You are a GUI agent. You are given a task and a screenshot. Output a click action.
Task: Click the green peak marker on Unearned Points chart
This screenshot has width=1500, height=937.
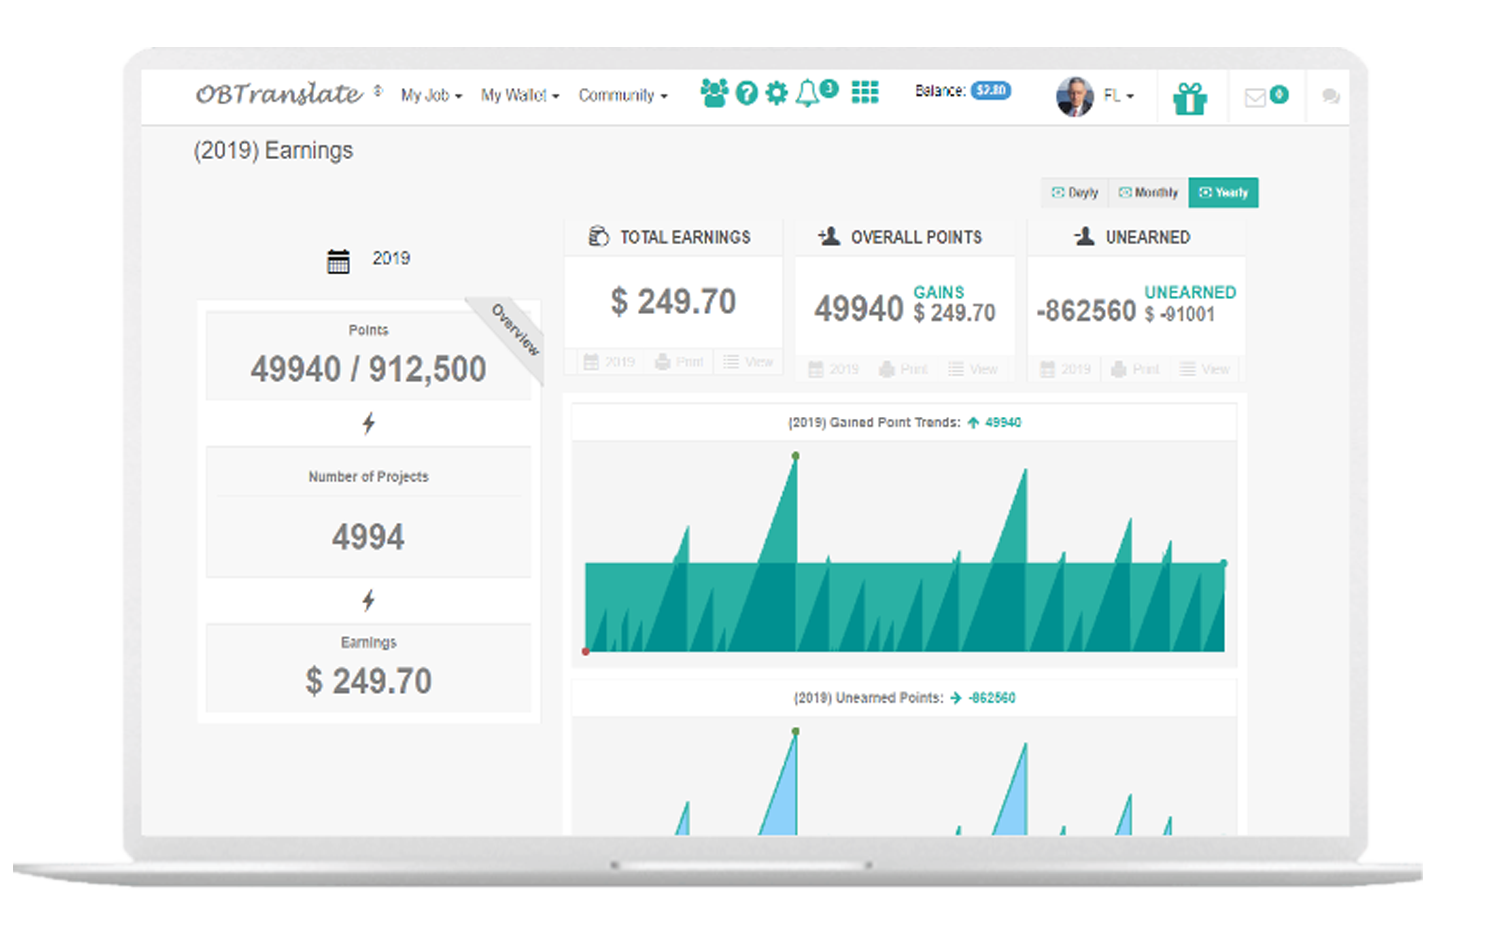(x=796, y=732)
